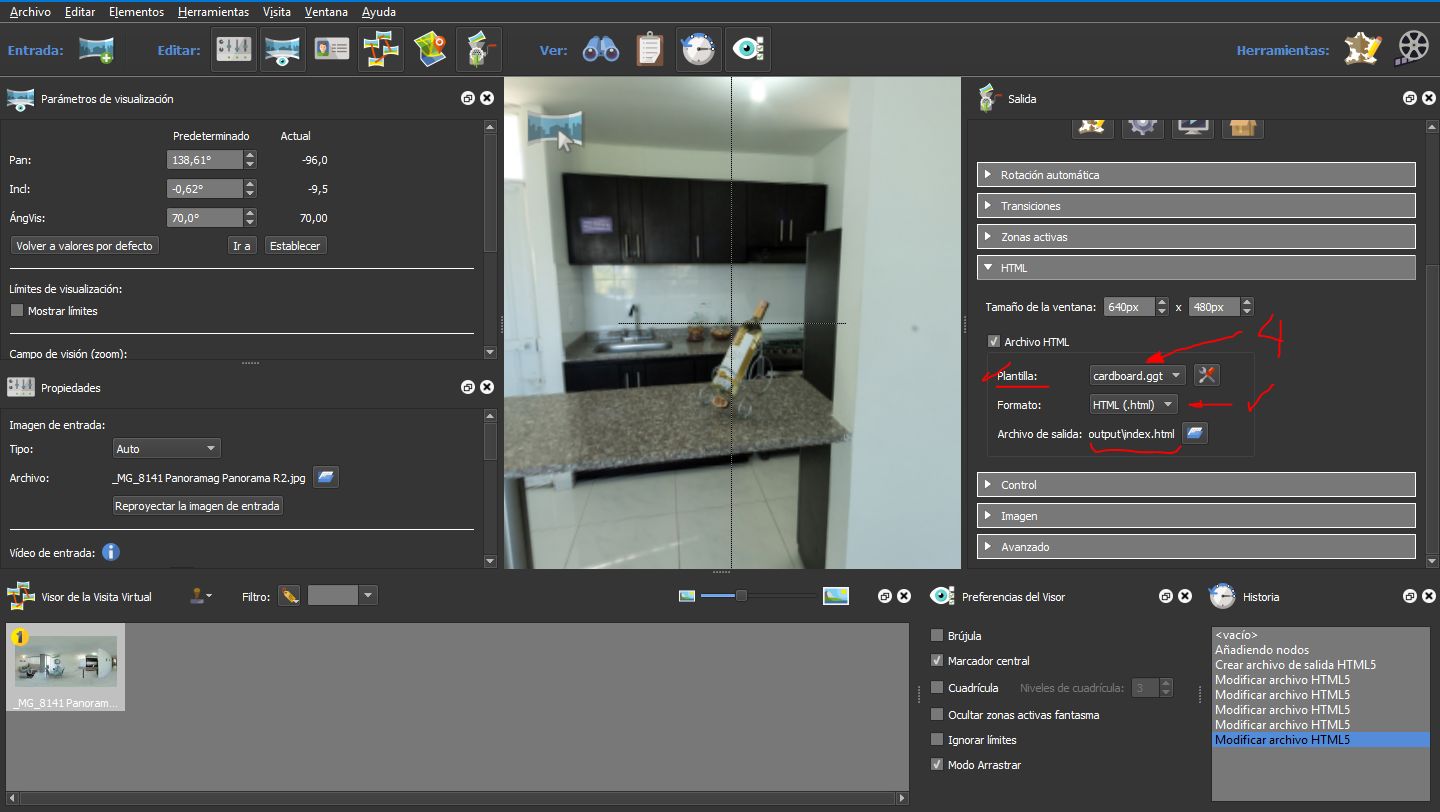Open Propiedades sliders icon in Editar toolbar
Screen dimensions: 1440x812
click(x=235, y=50)
